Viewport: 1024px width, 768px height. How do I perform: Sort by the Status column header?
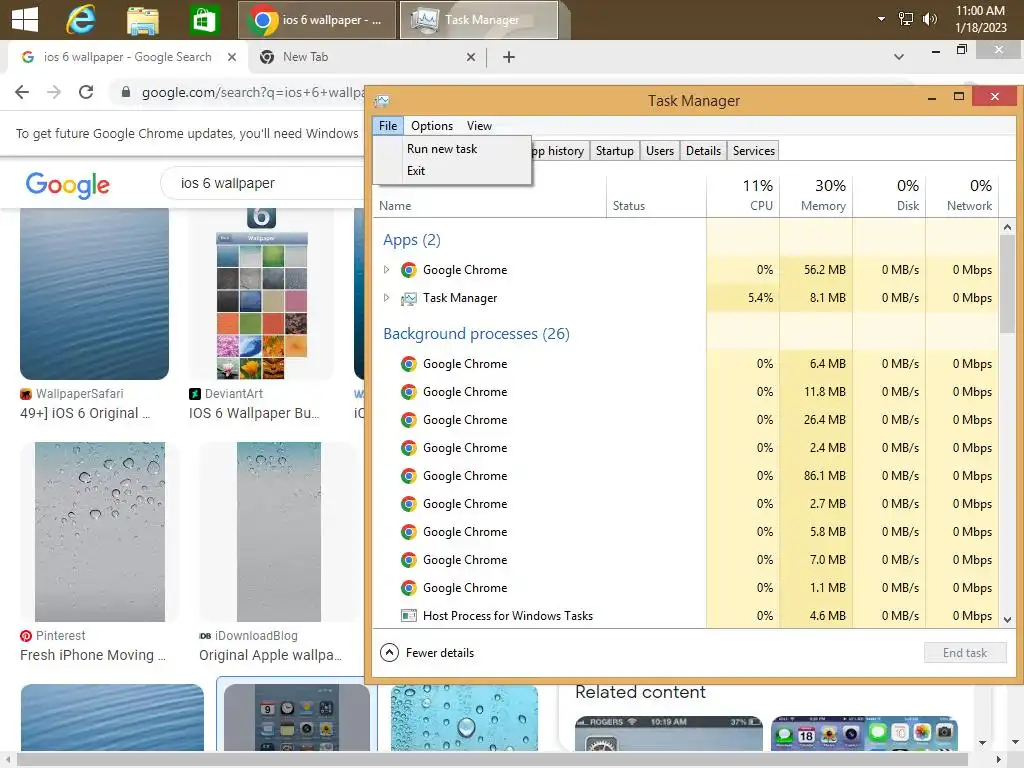point(656,197)
